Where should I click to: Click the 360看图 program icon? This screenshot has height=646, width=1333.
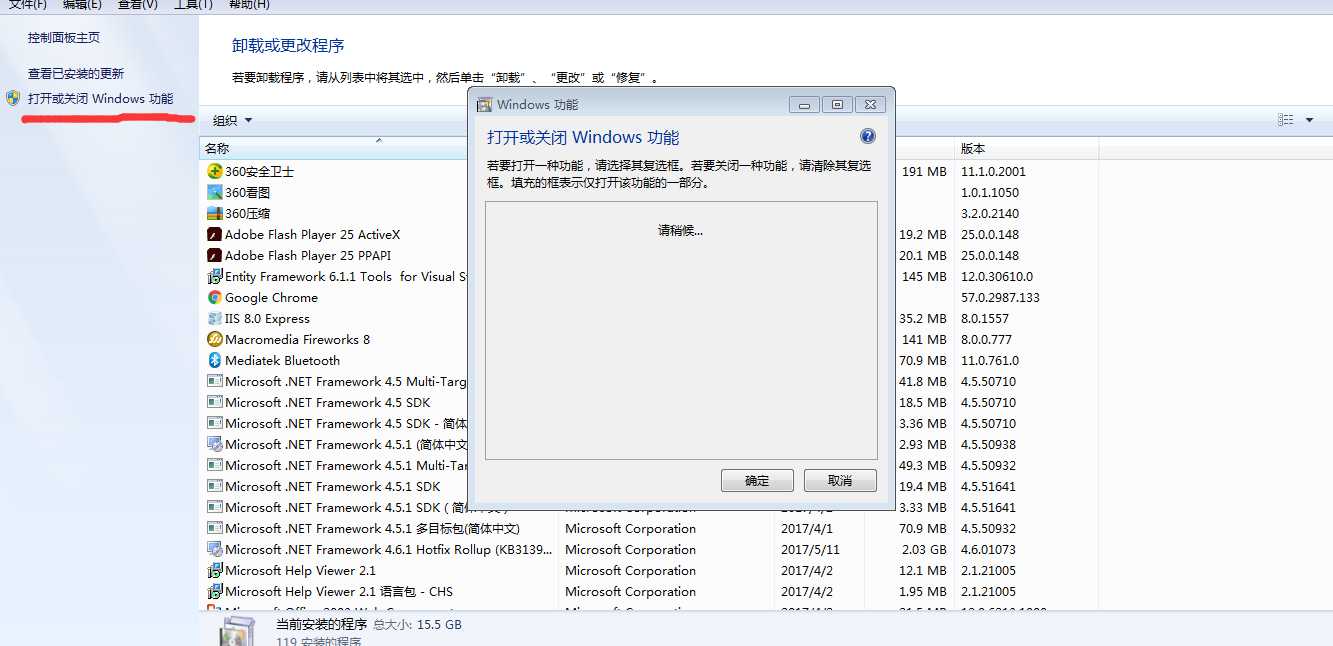pyautogui.click(x=214, y=192)
